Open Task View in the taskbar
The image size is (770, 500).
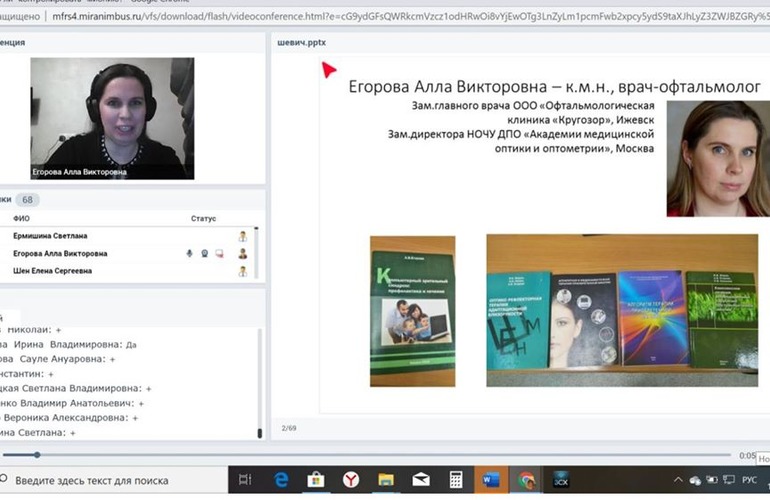pos(245,479)
